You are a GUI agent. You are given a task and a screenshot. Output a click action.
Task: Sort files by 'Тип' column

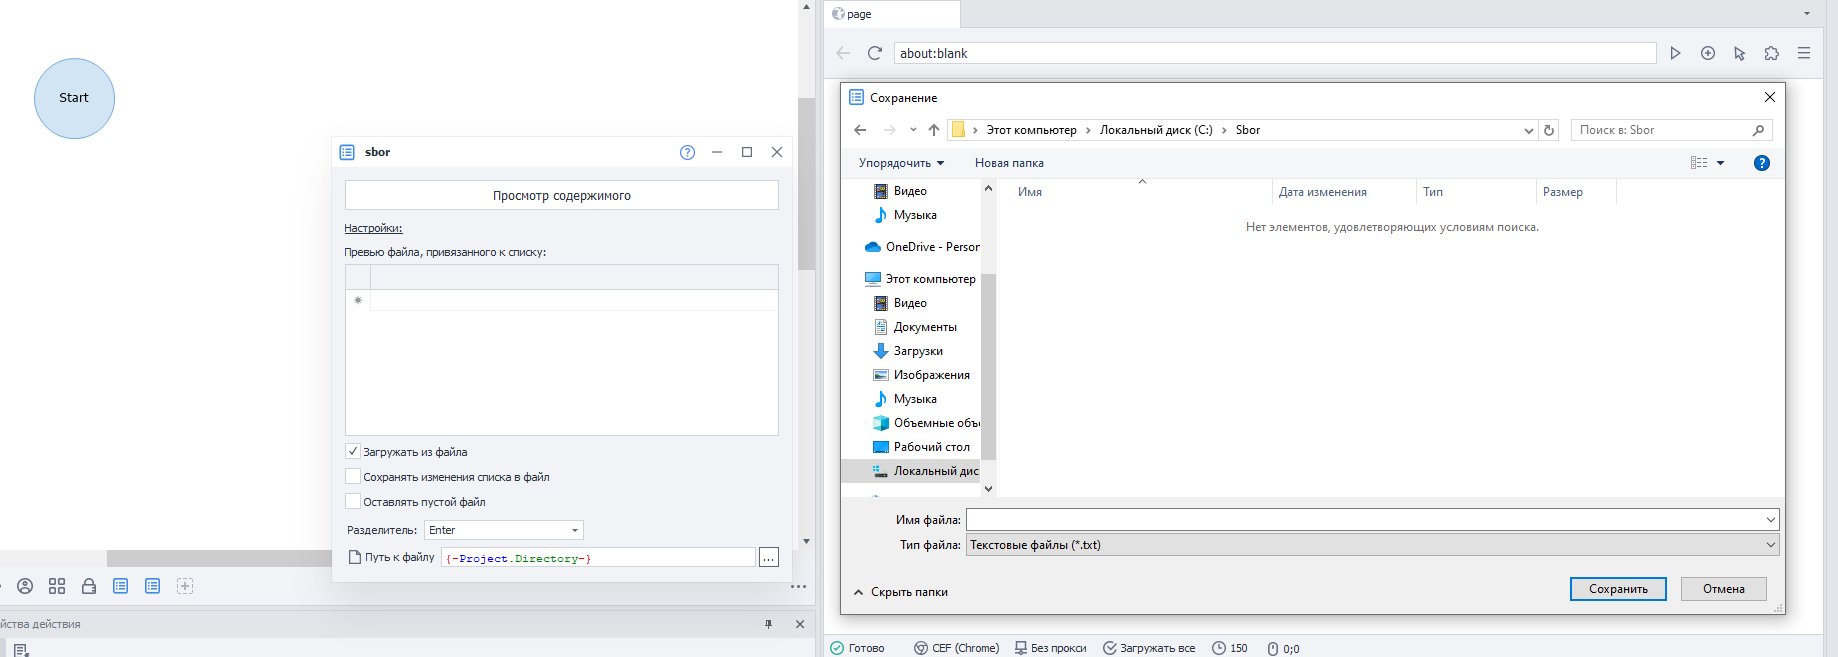[x=1433, y=192]
